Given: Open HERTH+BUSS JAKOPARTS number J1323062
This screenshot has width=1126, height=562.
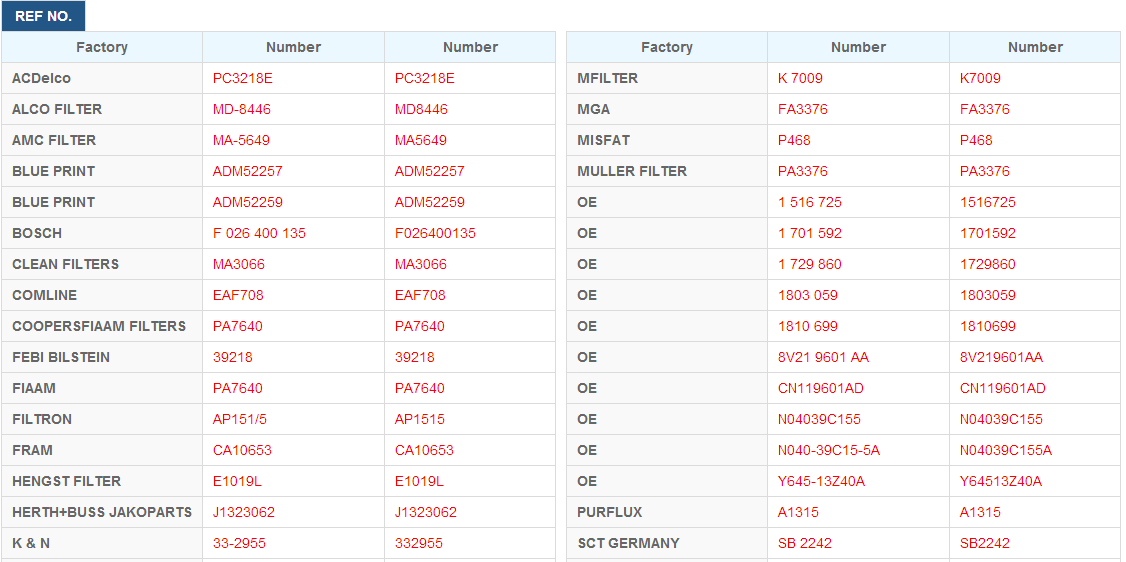Looking at the screenshot, I should pos(243,512).
